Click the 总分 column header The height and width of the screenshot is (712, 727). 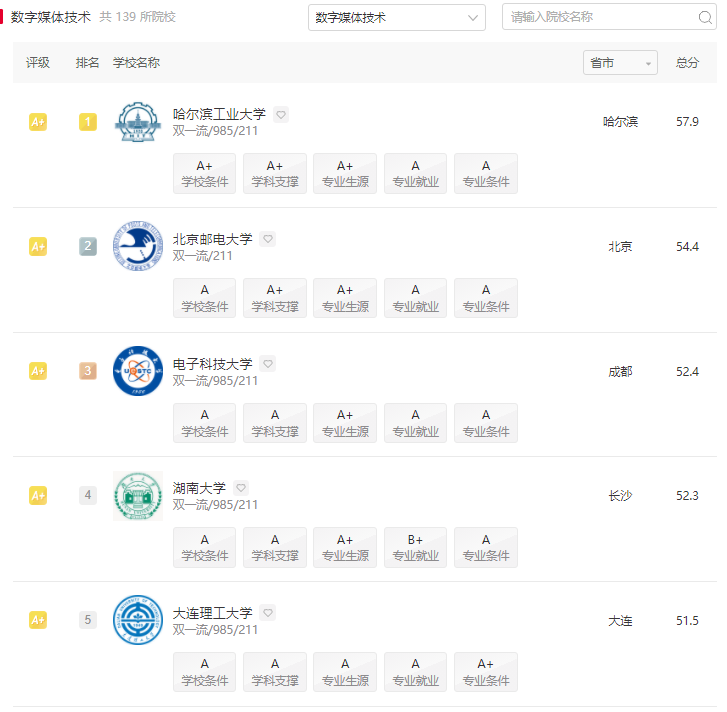(x=687, y=63)
